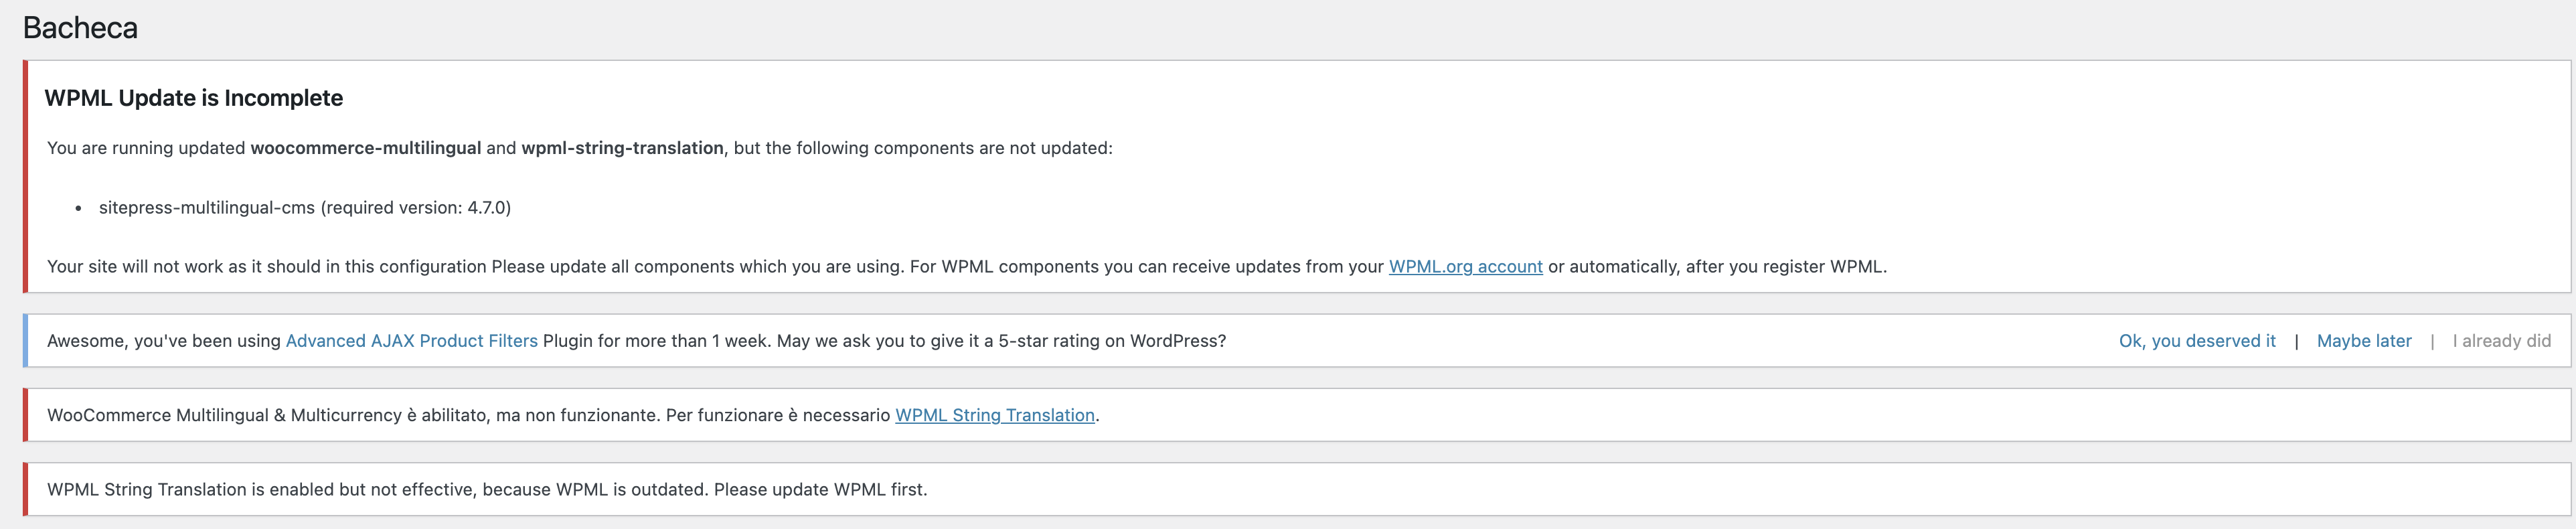This screenshot has height=529, width=2576.
Task: Click "Ok, you deserved it" rating link
Action: (2196, 341)
